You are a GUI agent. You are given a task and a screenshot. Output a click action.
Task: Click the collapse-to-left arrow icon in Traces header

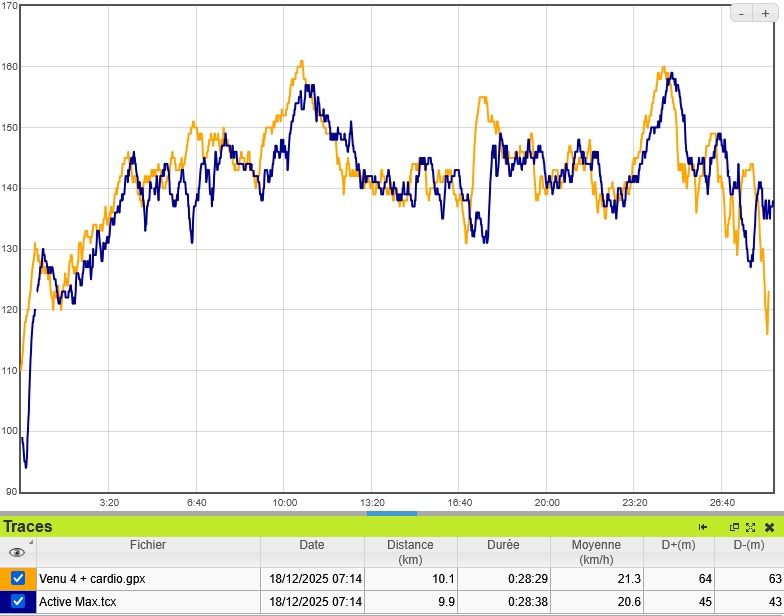pyautogui.click(x=703, y=527)
